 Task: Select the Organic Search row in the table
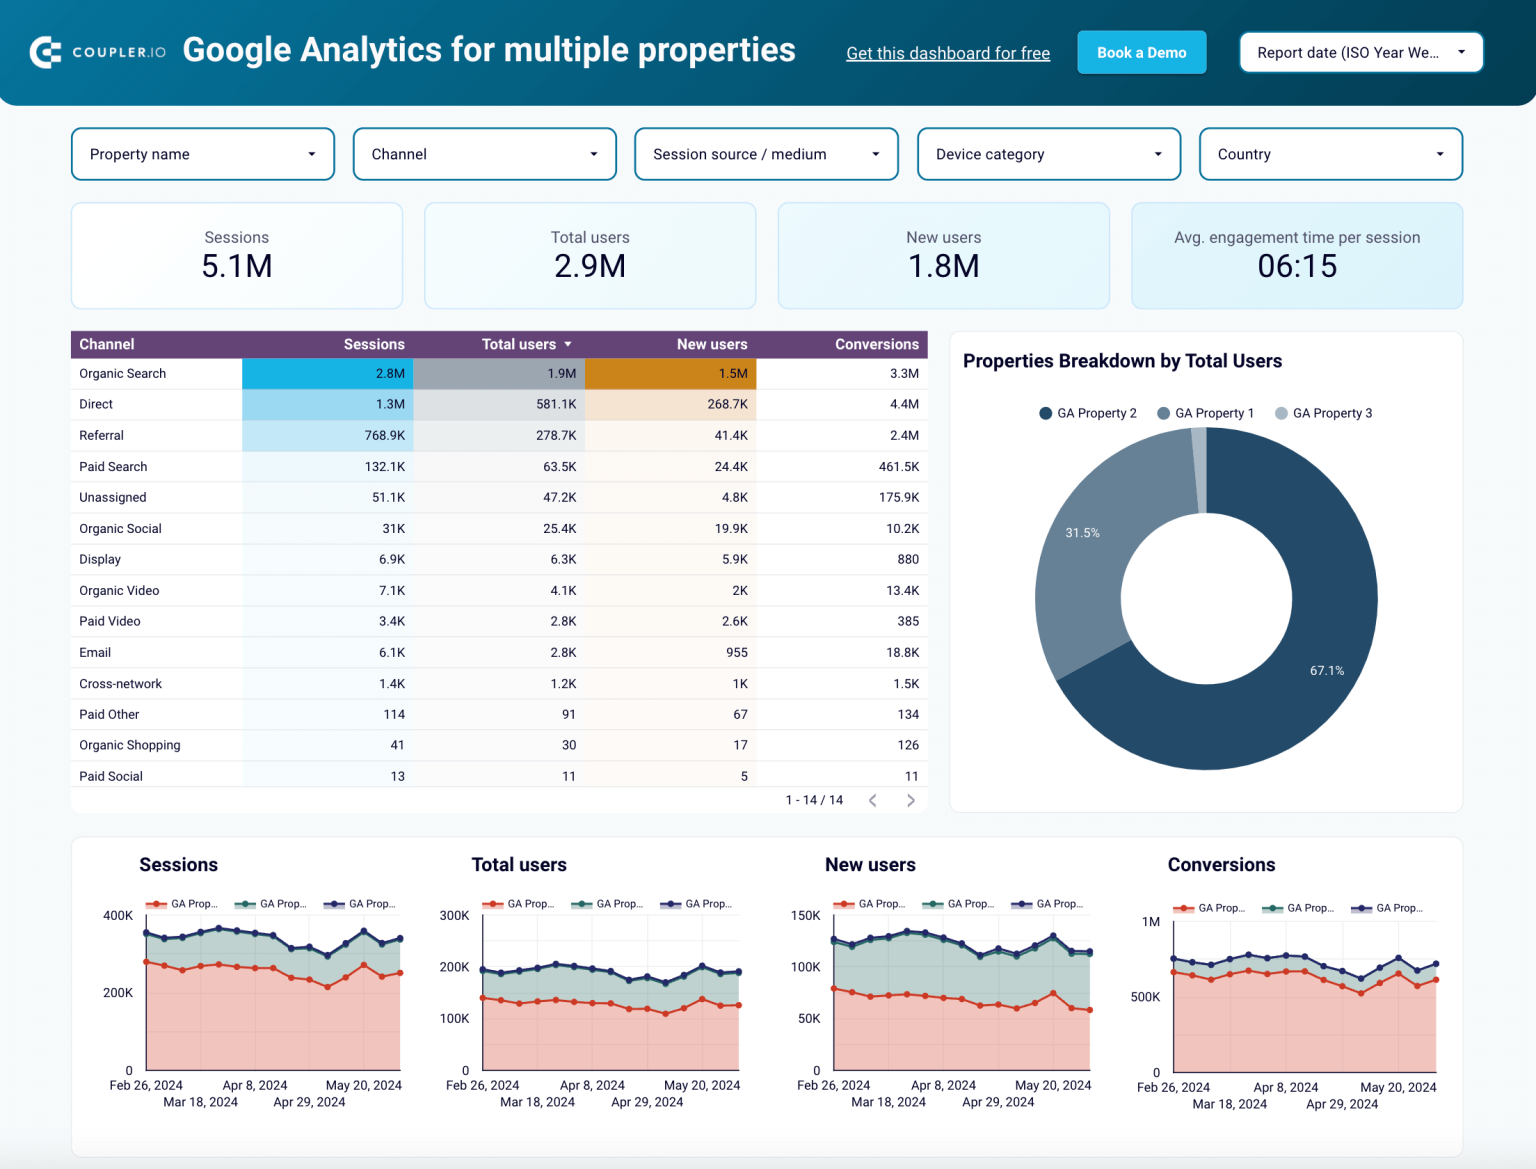point(122,373)
